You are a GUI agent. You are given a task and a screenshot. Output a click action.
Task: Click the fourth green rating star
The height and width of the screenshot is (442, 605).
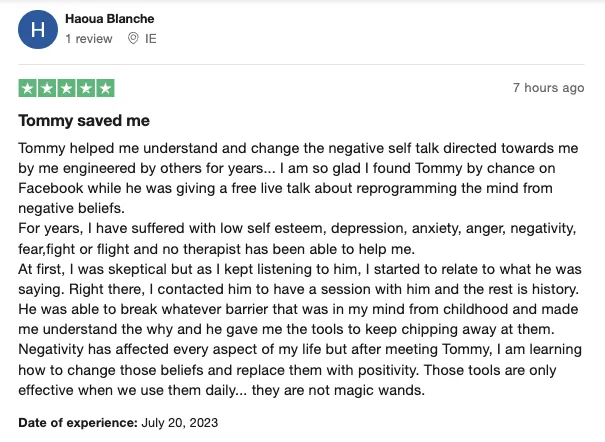tap(86, 88)
